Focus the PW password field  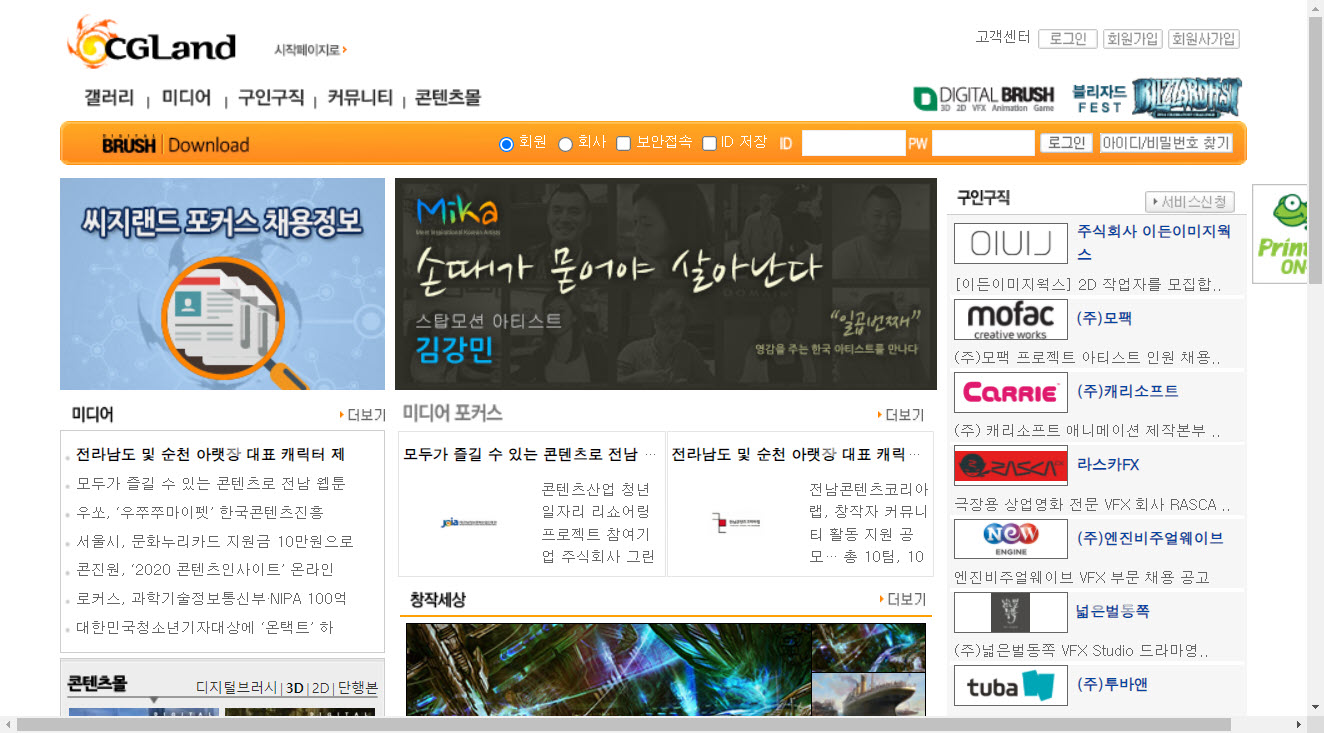click(983, 143)
